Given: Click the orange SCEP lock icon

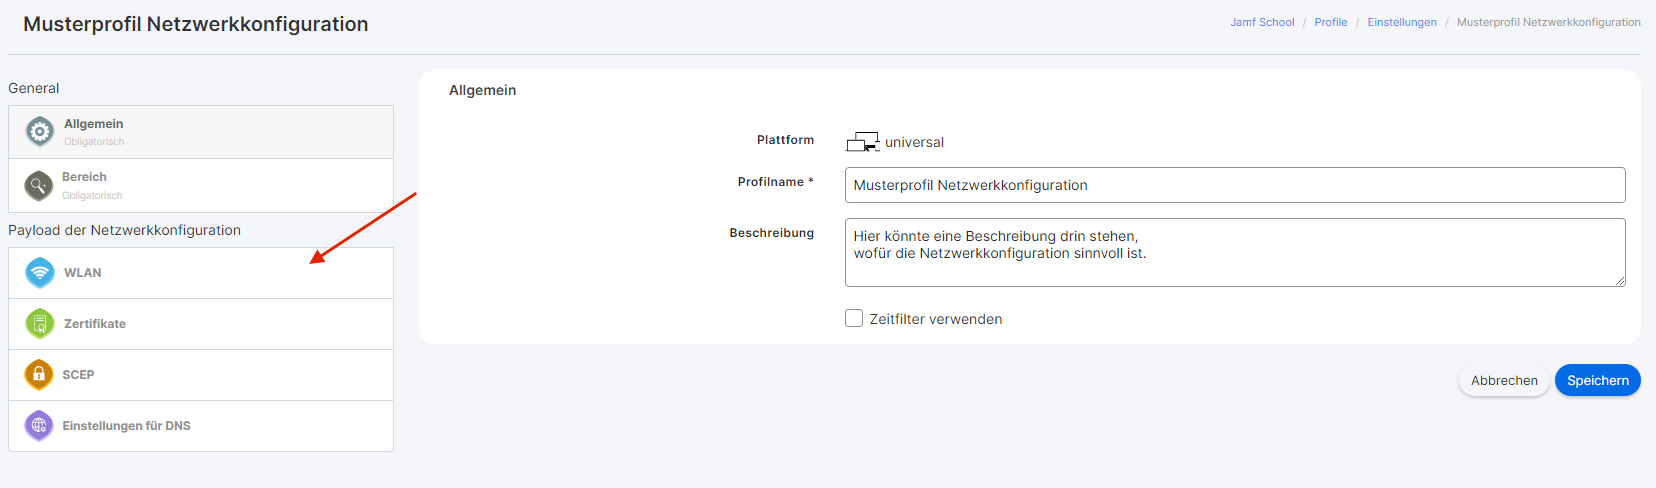Looking at the screenshot, I should click(39, 374).
